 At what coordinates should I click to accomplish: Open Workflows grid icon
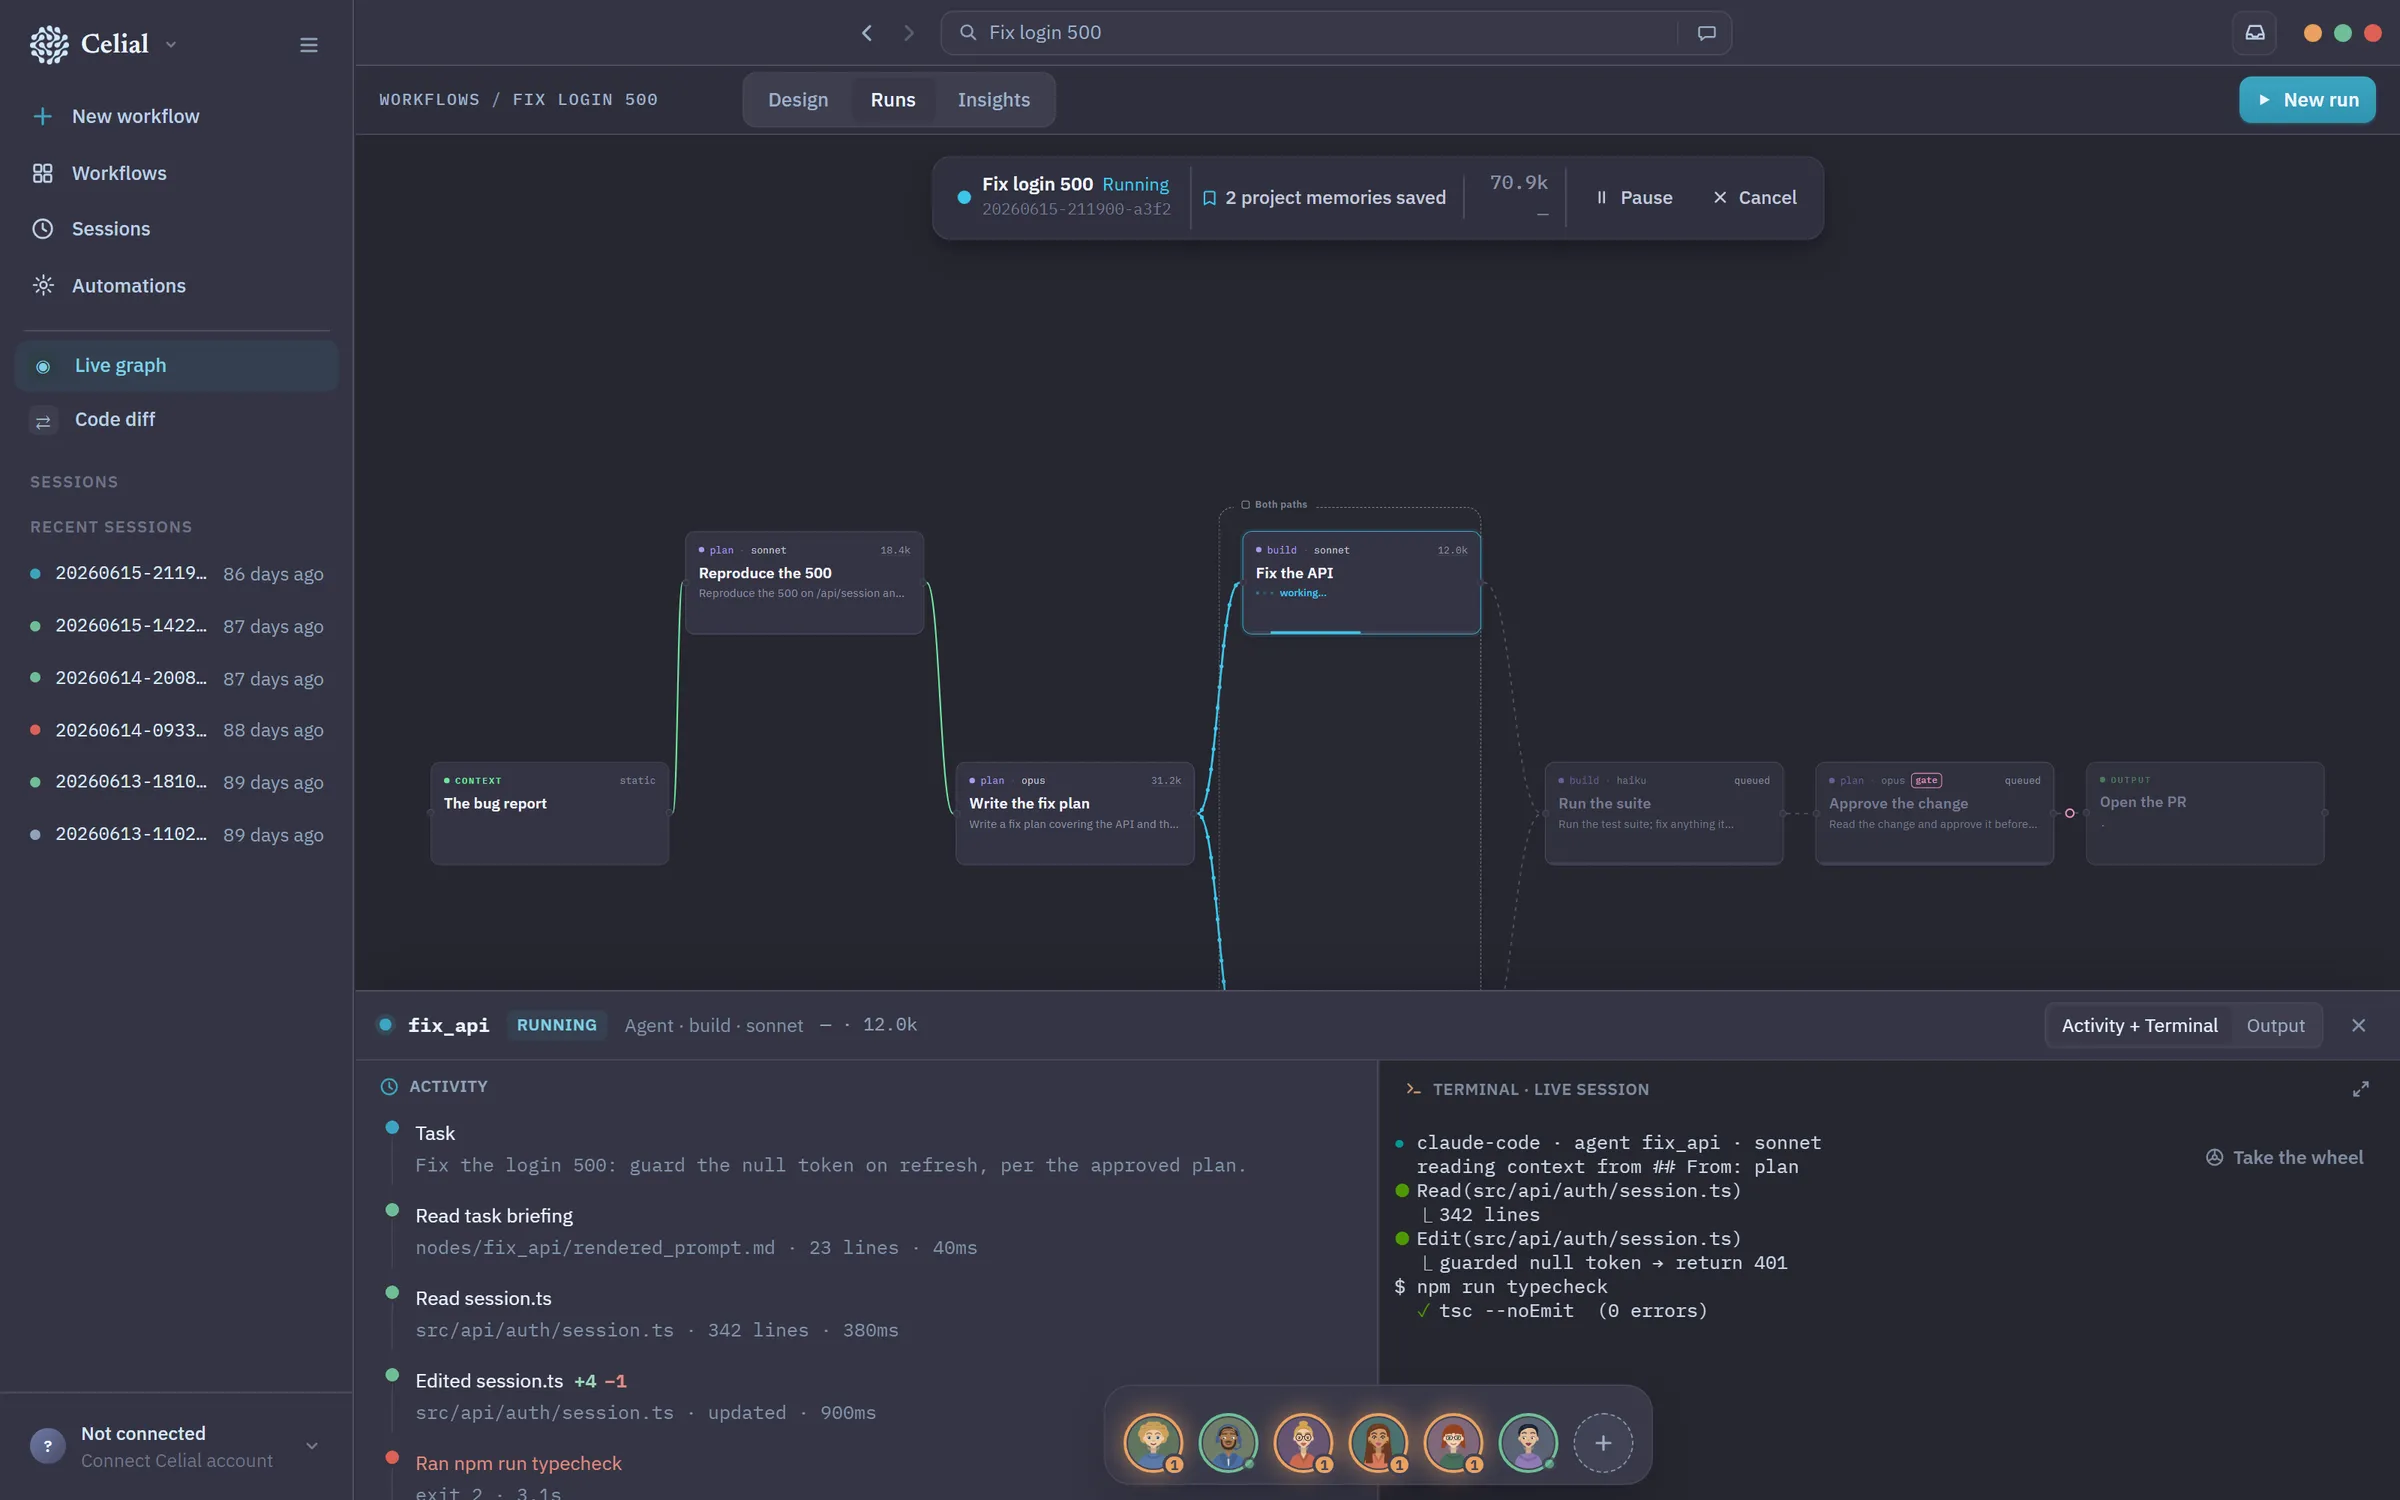pos(42,173)
